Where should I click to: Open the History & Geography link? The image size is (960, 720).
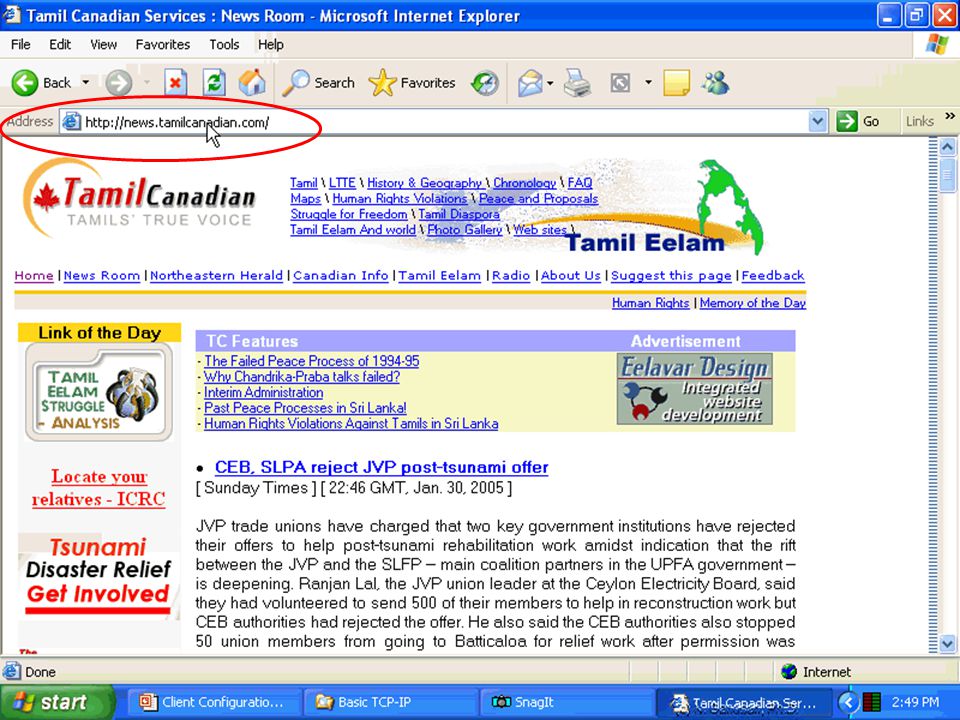pos(424,183)
